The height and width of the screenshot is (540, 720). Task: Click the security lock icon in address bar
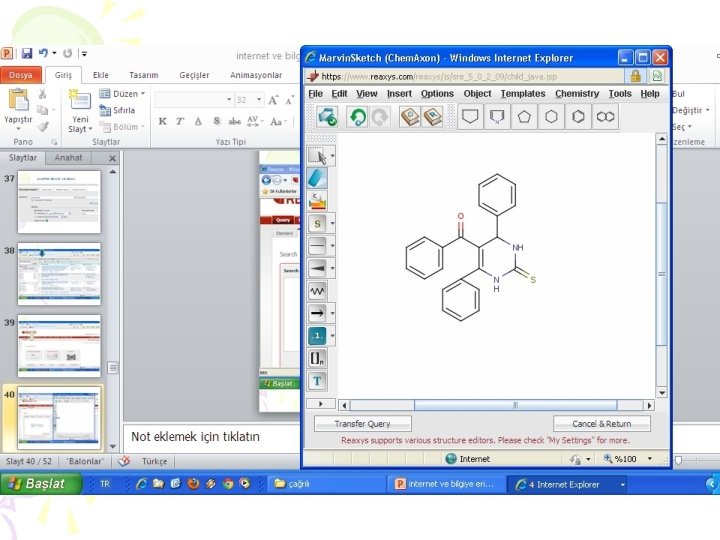click(x=636, y=76)
